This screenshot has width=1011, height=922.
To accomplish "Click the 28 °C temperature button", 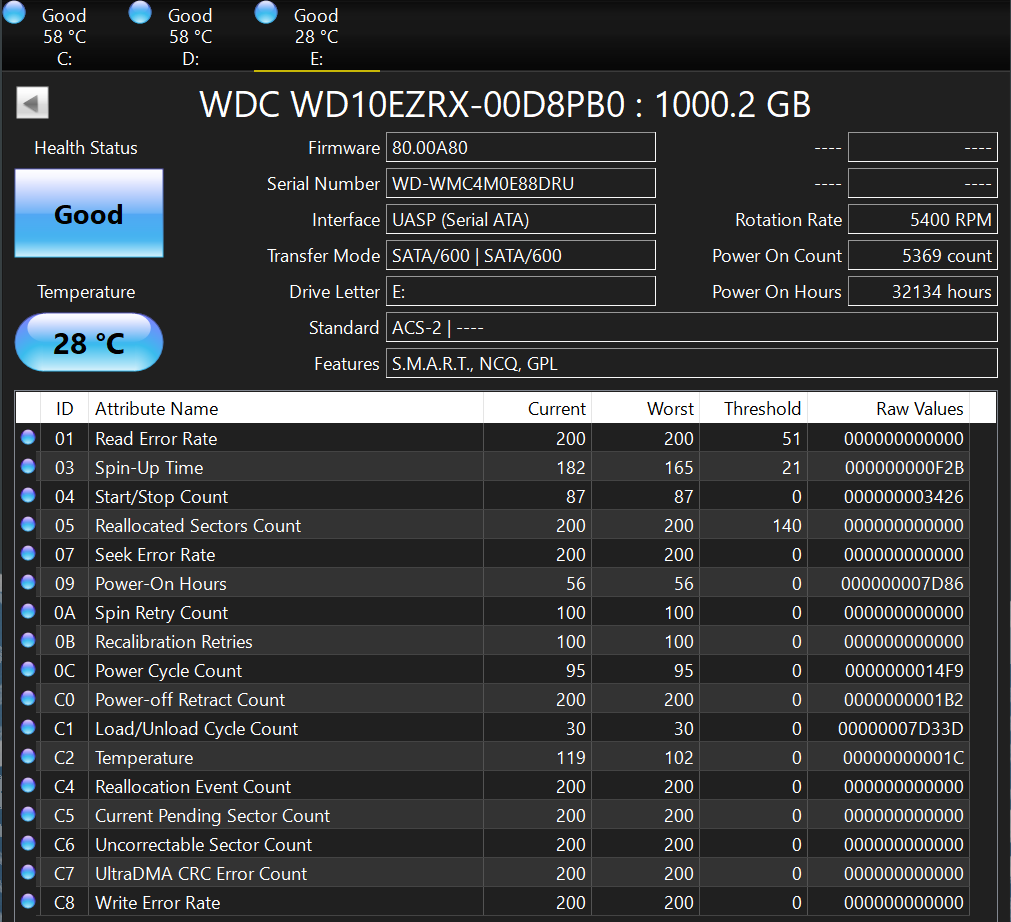I will [x=89, y=342].
